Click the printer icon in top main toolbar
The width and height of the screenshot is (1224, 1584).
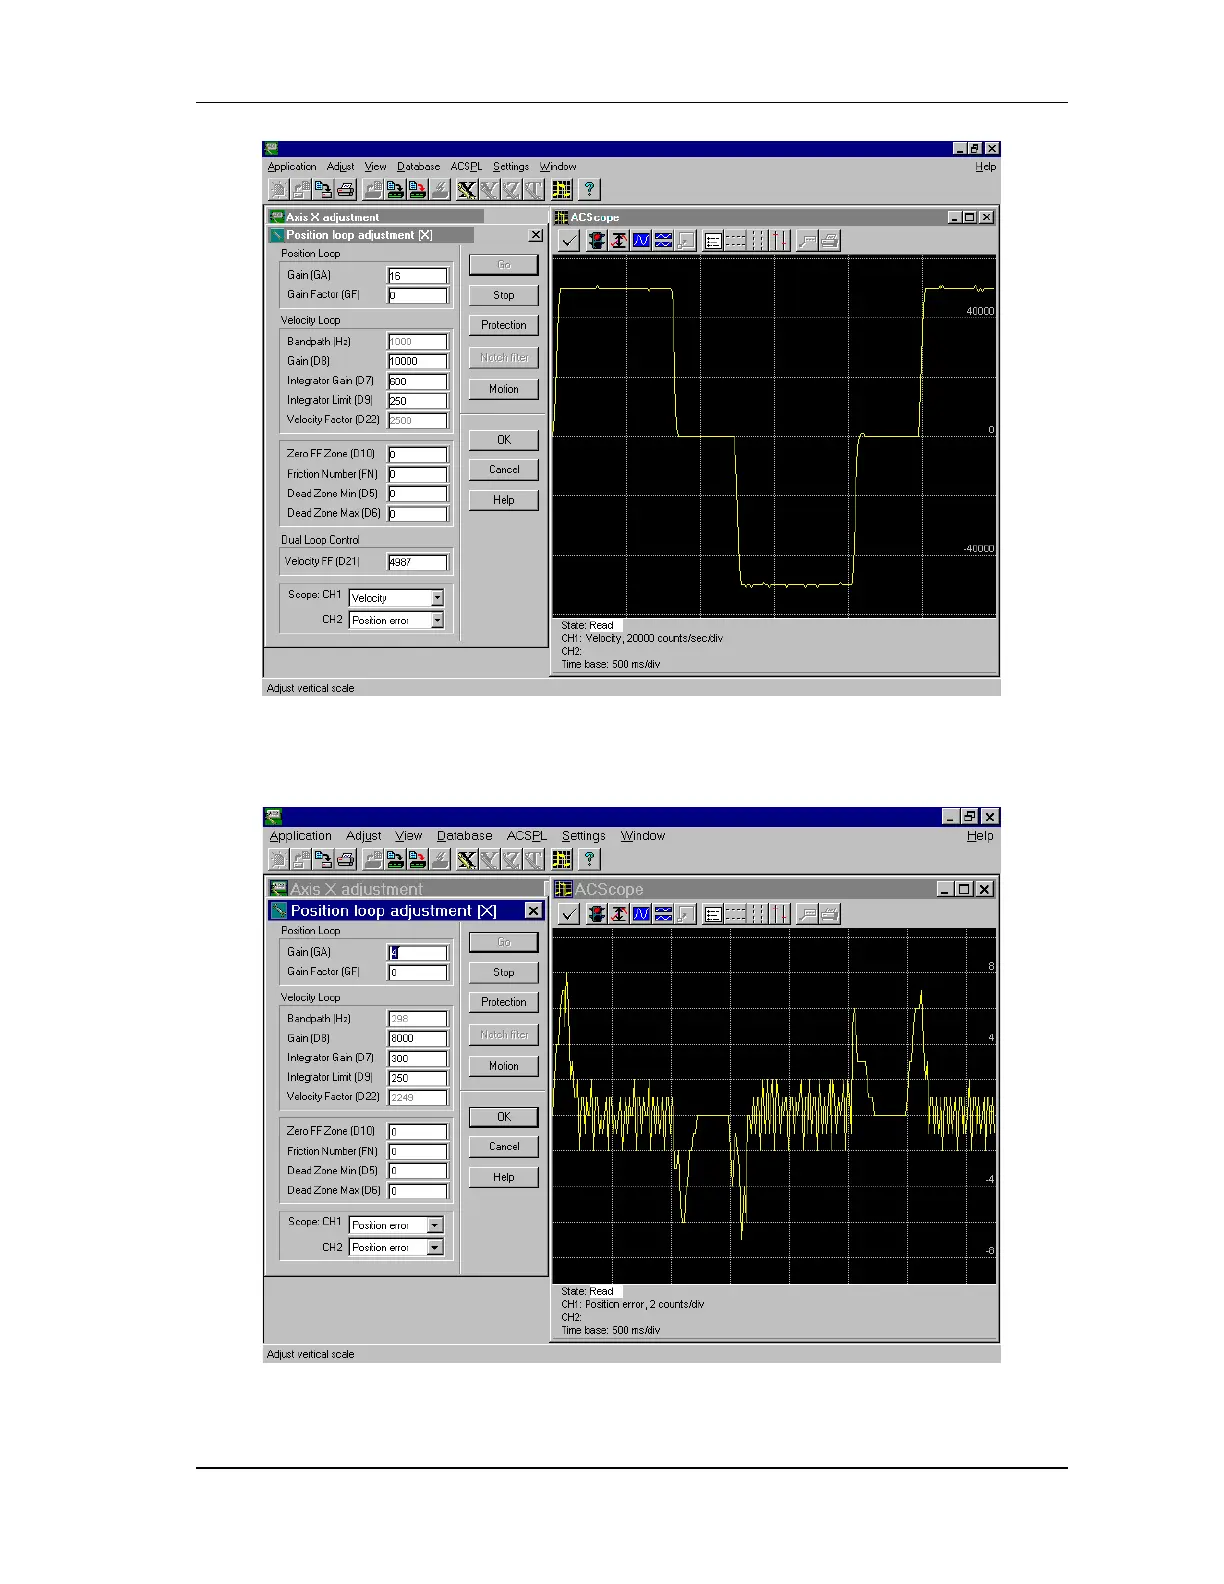pyautogui.click(x=346, y=189)
